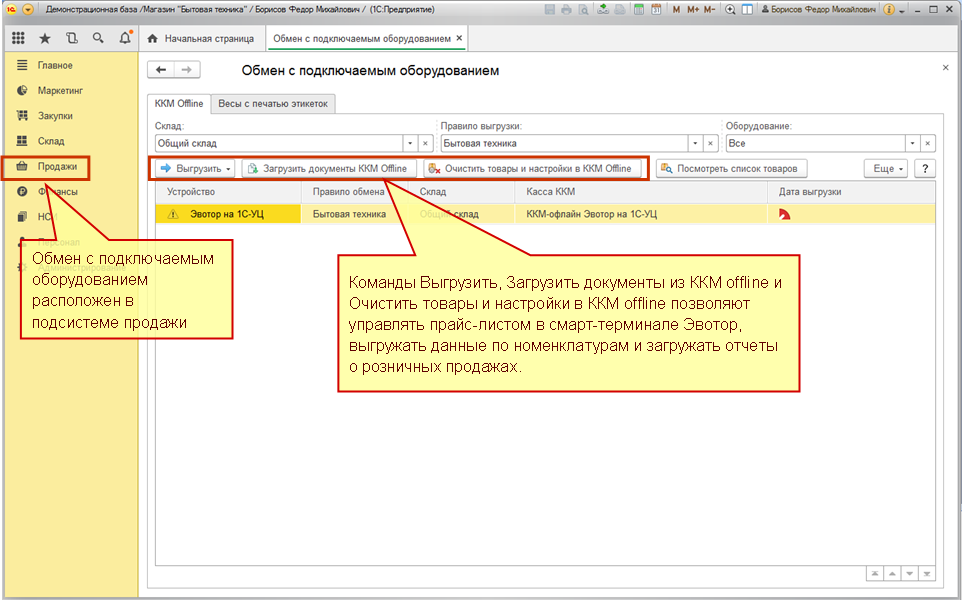Image resolution: width=963 pixels, height=601 pixels.
Task: Click the Бытовая техника table cell
Action: pyautogui.click(x=355, y=214)
